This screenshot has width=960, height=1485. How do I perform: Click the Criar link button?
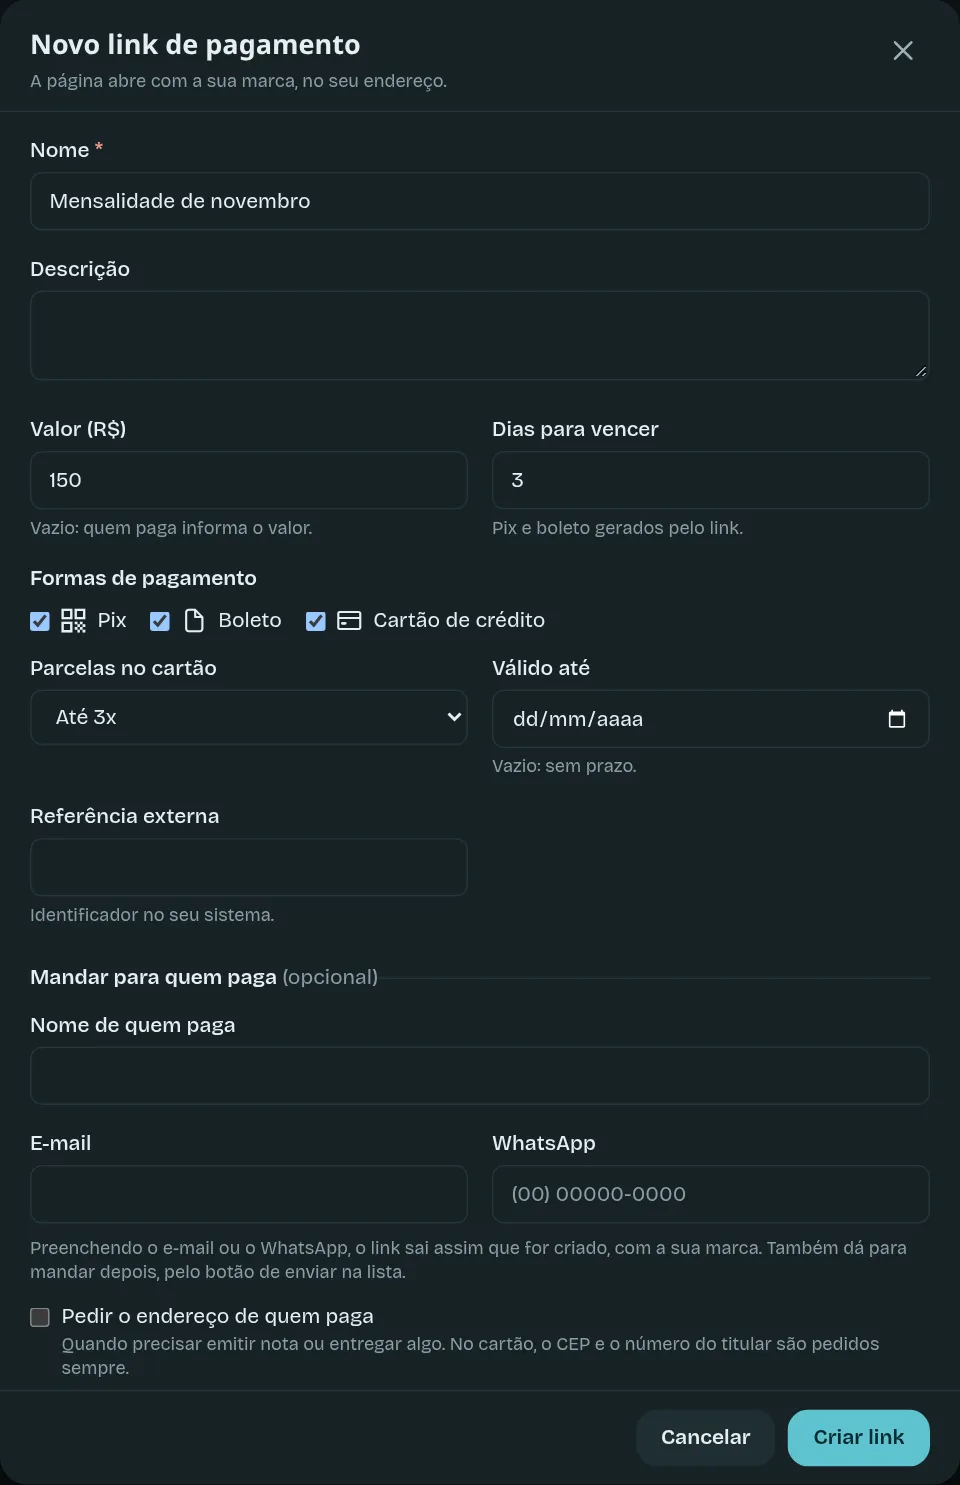coord(859,1438)
